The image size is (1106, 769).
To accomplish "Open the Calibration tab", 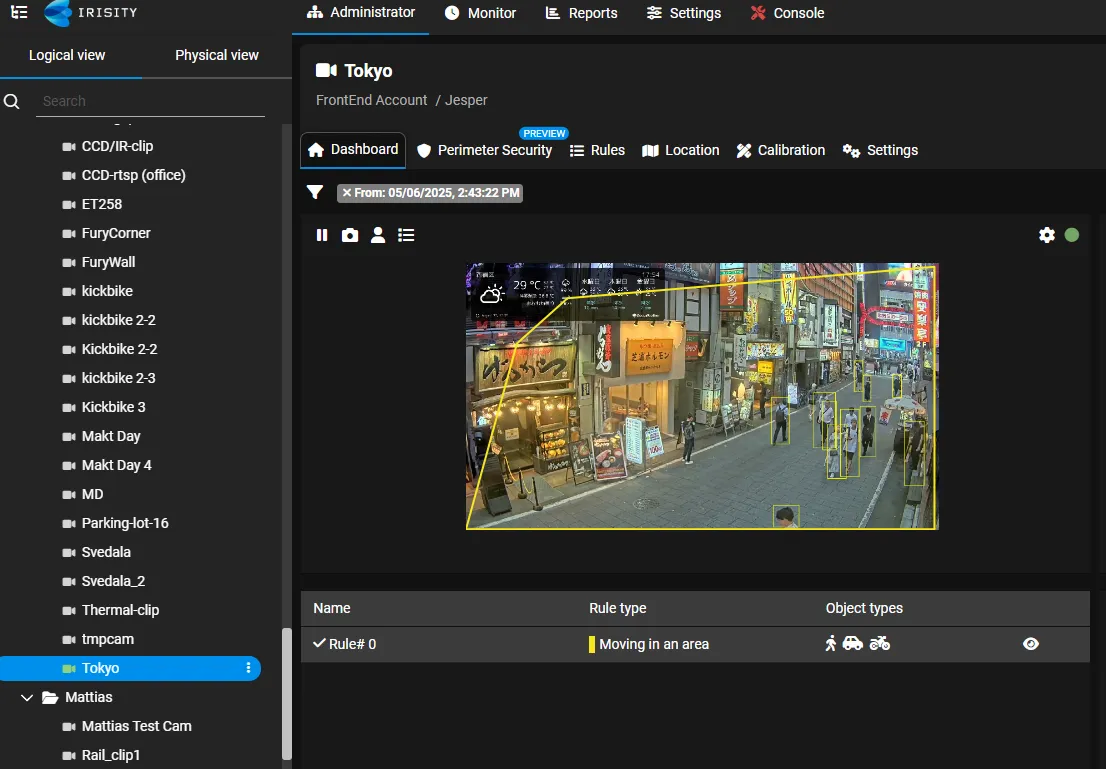I will (781, 150).
